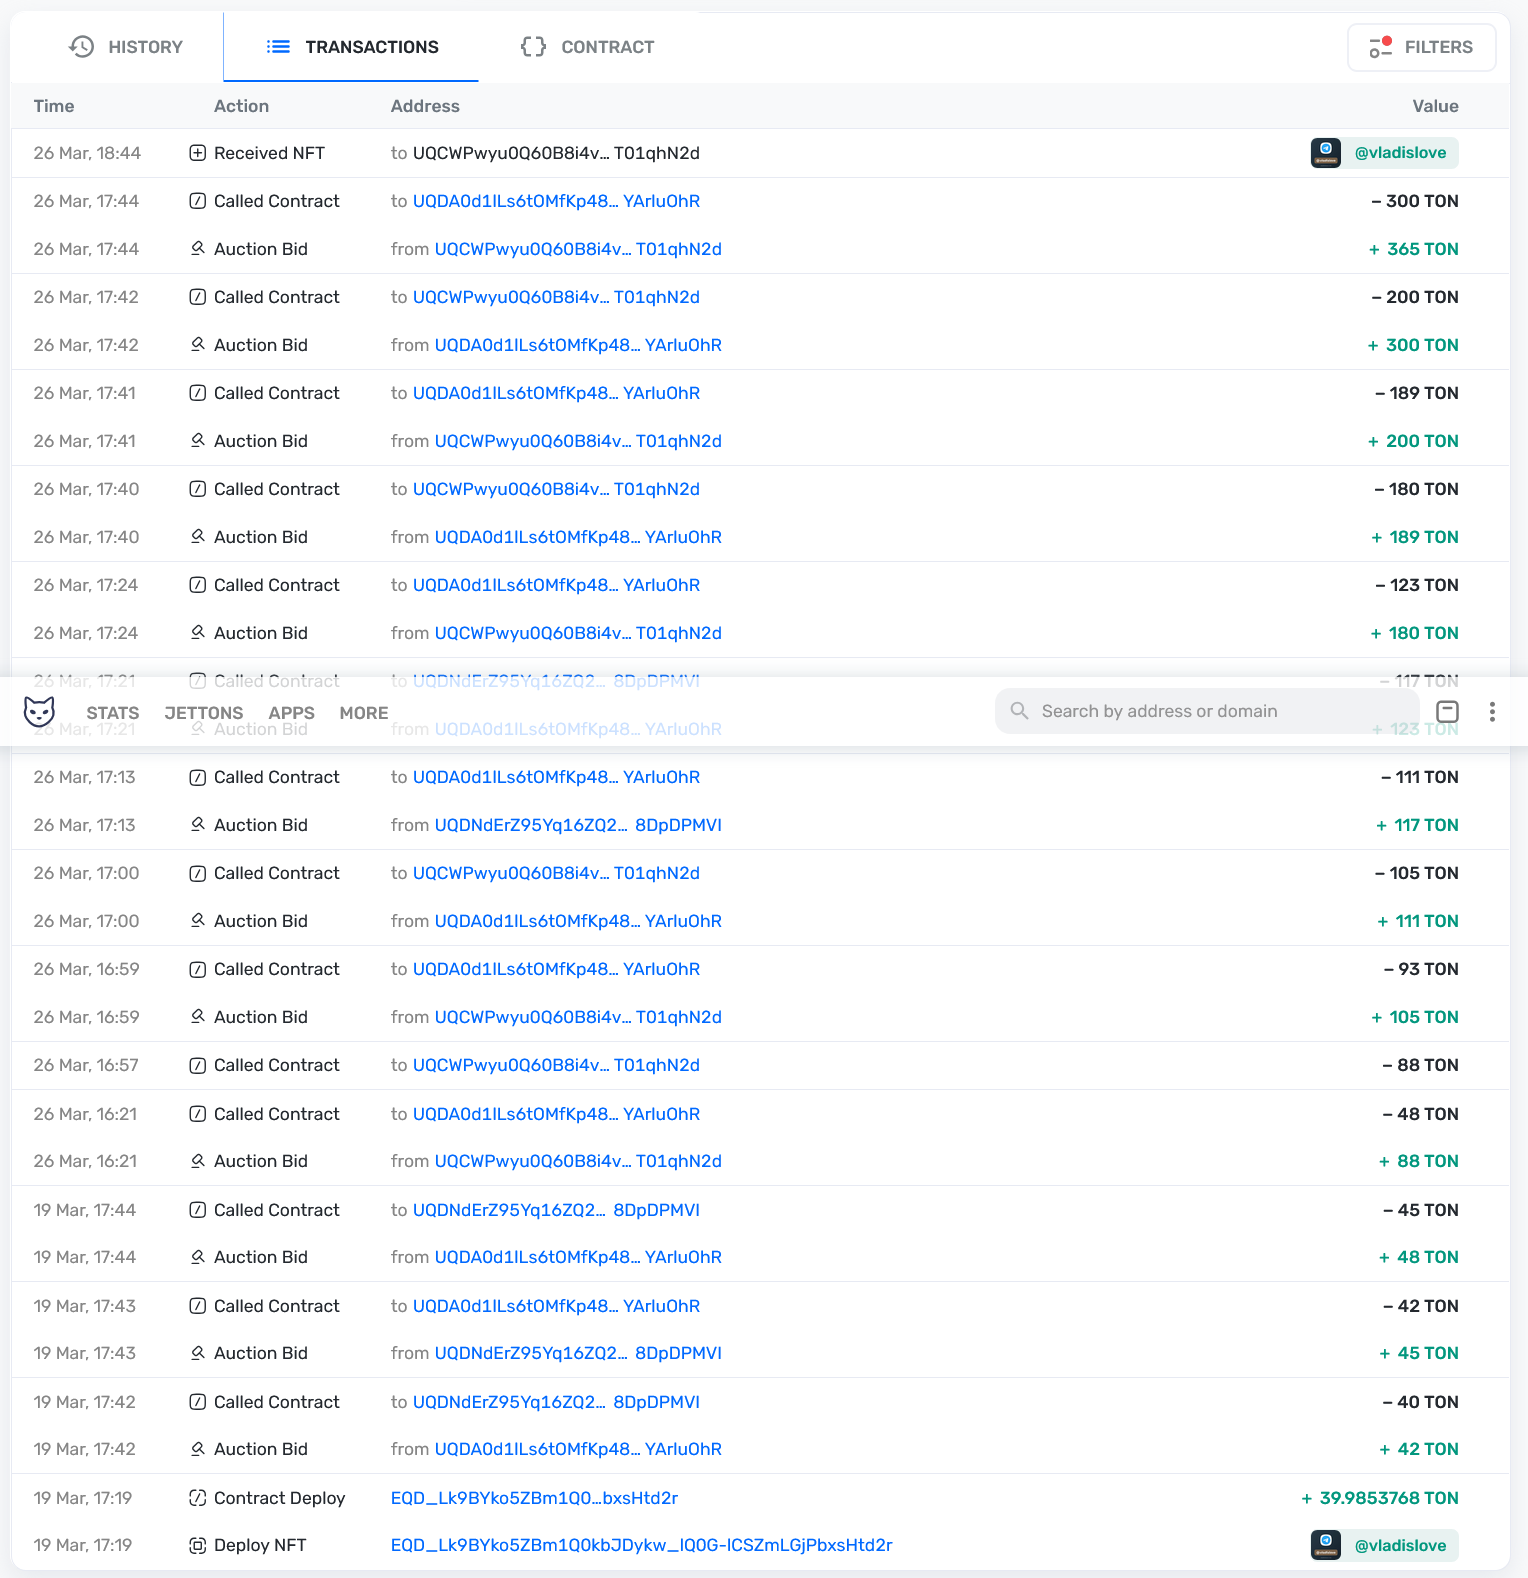1528x1578 pixels.
Task: Click the magnifier icon in search field
Action: [1019, 711]
